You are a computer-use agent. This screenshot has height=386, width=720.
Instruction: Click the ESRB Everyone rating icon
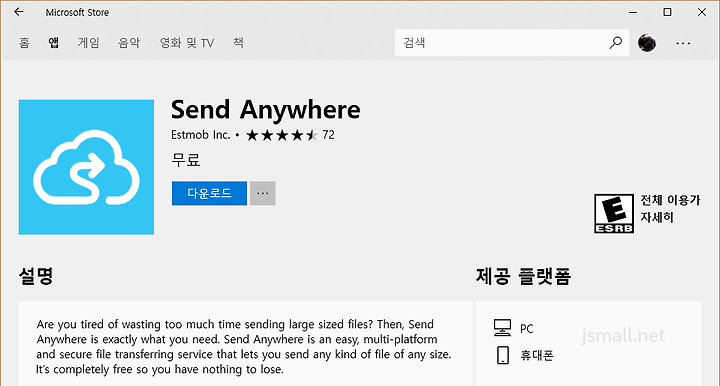(x=614, y=213)
